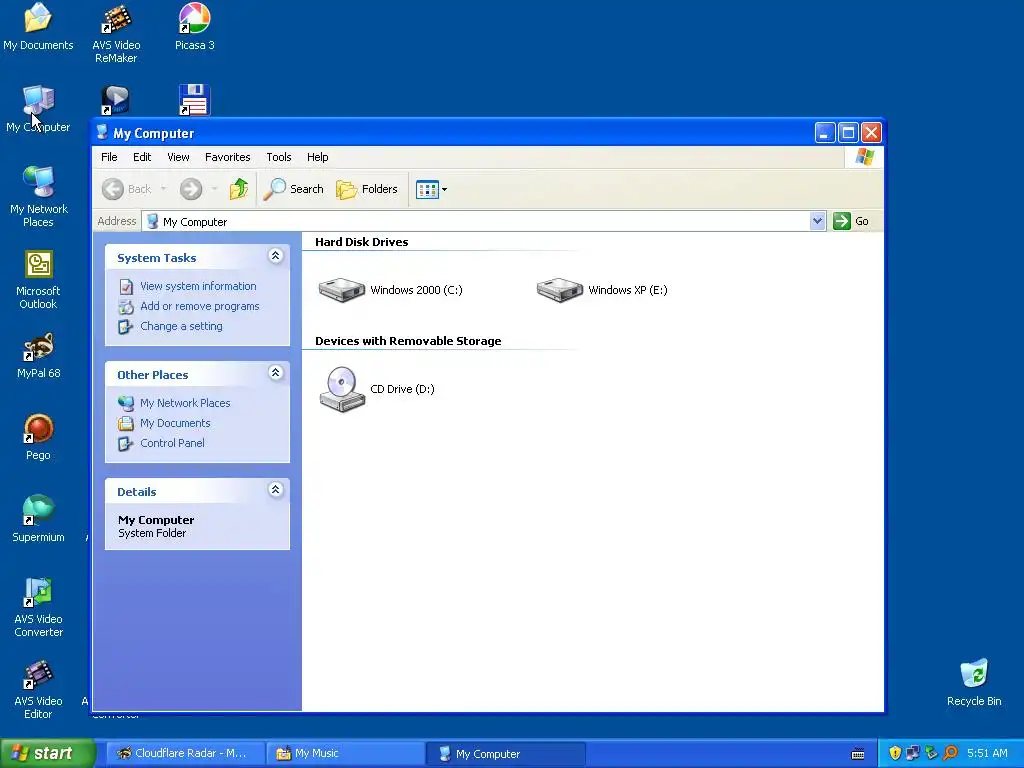Click the Windows flag logo in the menu bar
The width and height of the screenshot is (1024, 768).
pyautogui.click(x=864, y=157)
